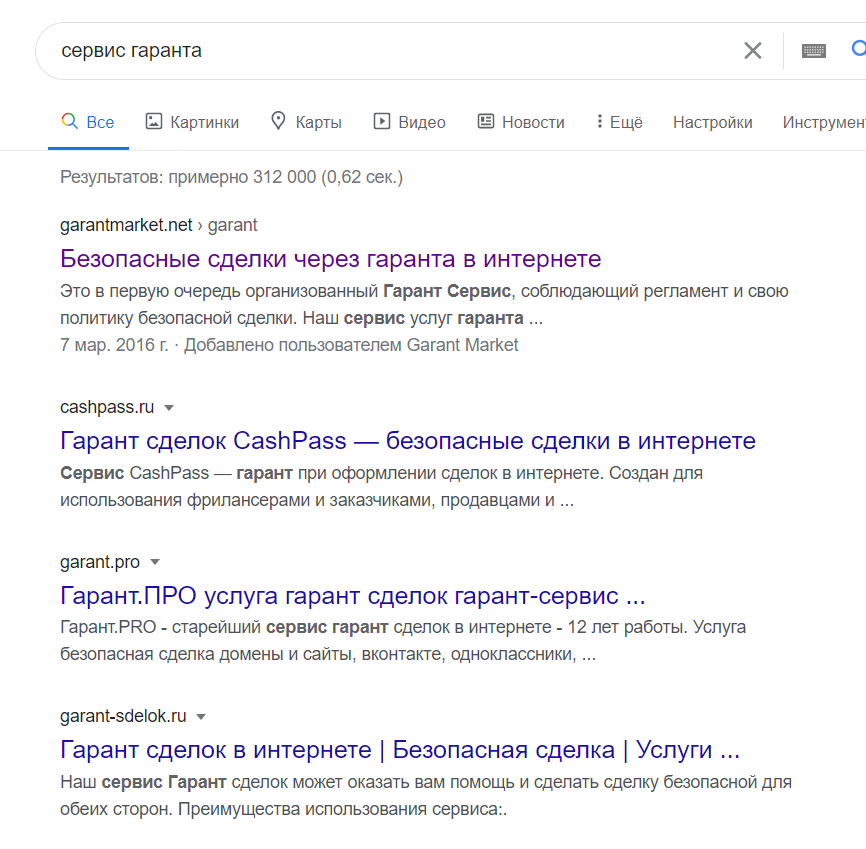Open Гарант сделок в интернете result
Screen dimensions: 866x849
click(400, 750)
